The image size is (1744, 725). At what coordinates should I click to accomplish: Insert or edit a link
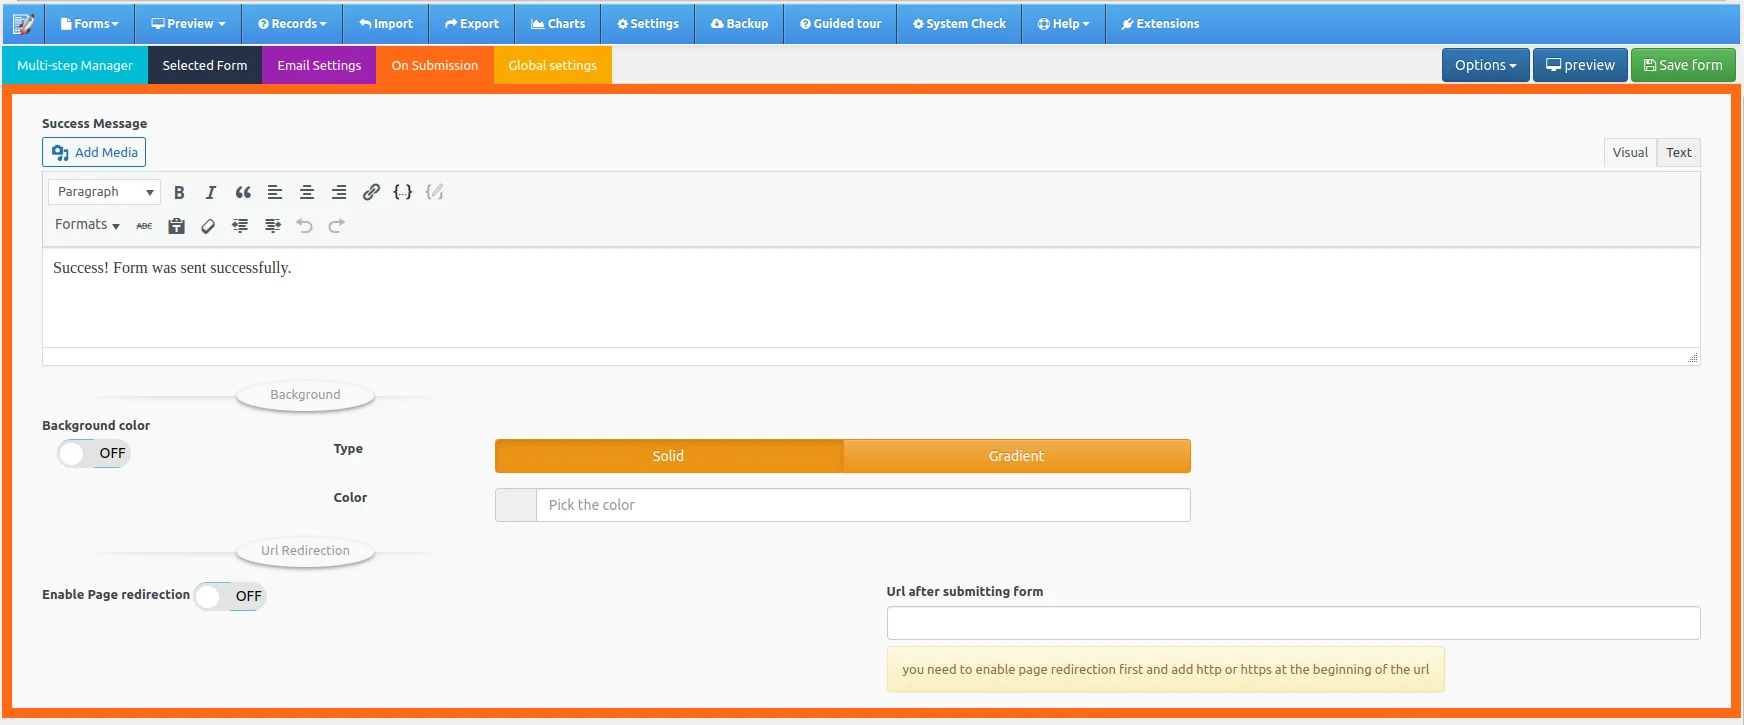click(x=371, y=192)
